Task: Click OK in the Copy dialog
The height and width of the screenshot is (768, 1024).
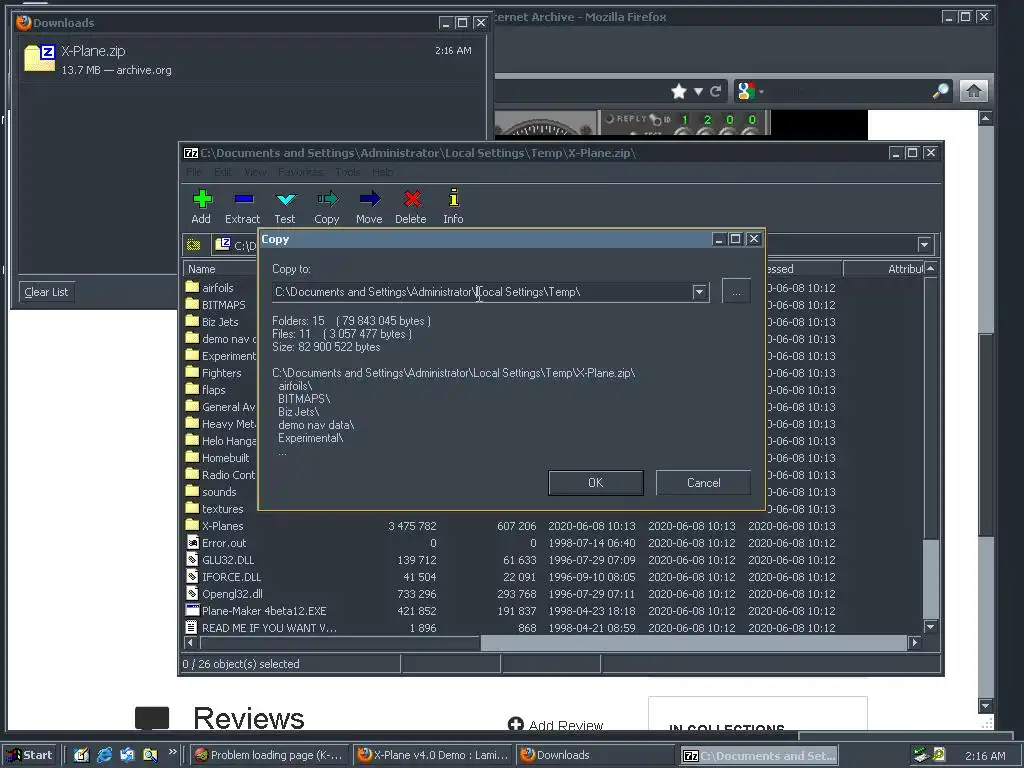Action: (x=596, y=483)
